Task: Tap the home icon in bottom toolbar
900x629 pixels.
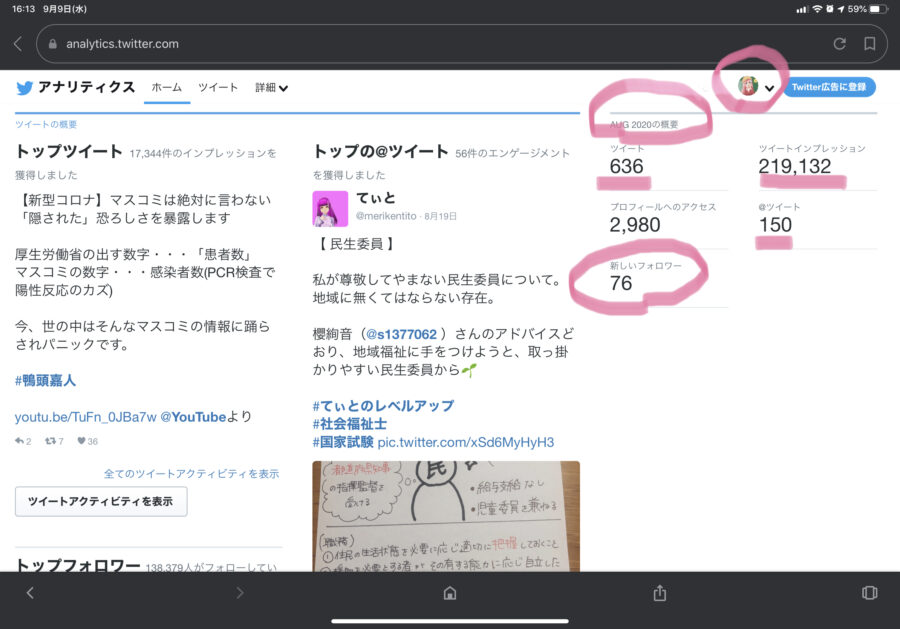Action: pos(450,593)
